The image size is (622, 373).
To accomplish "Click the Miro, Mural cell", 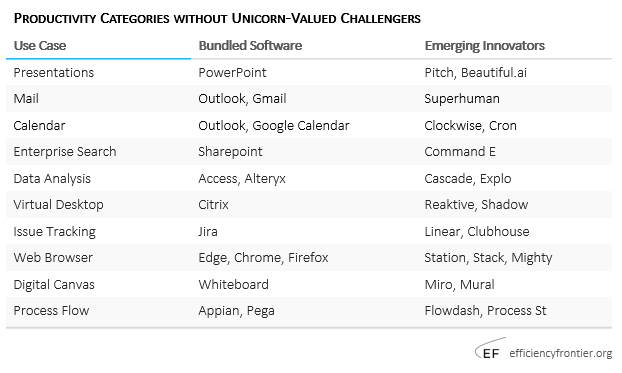I will pos(459,285).
